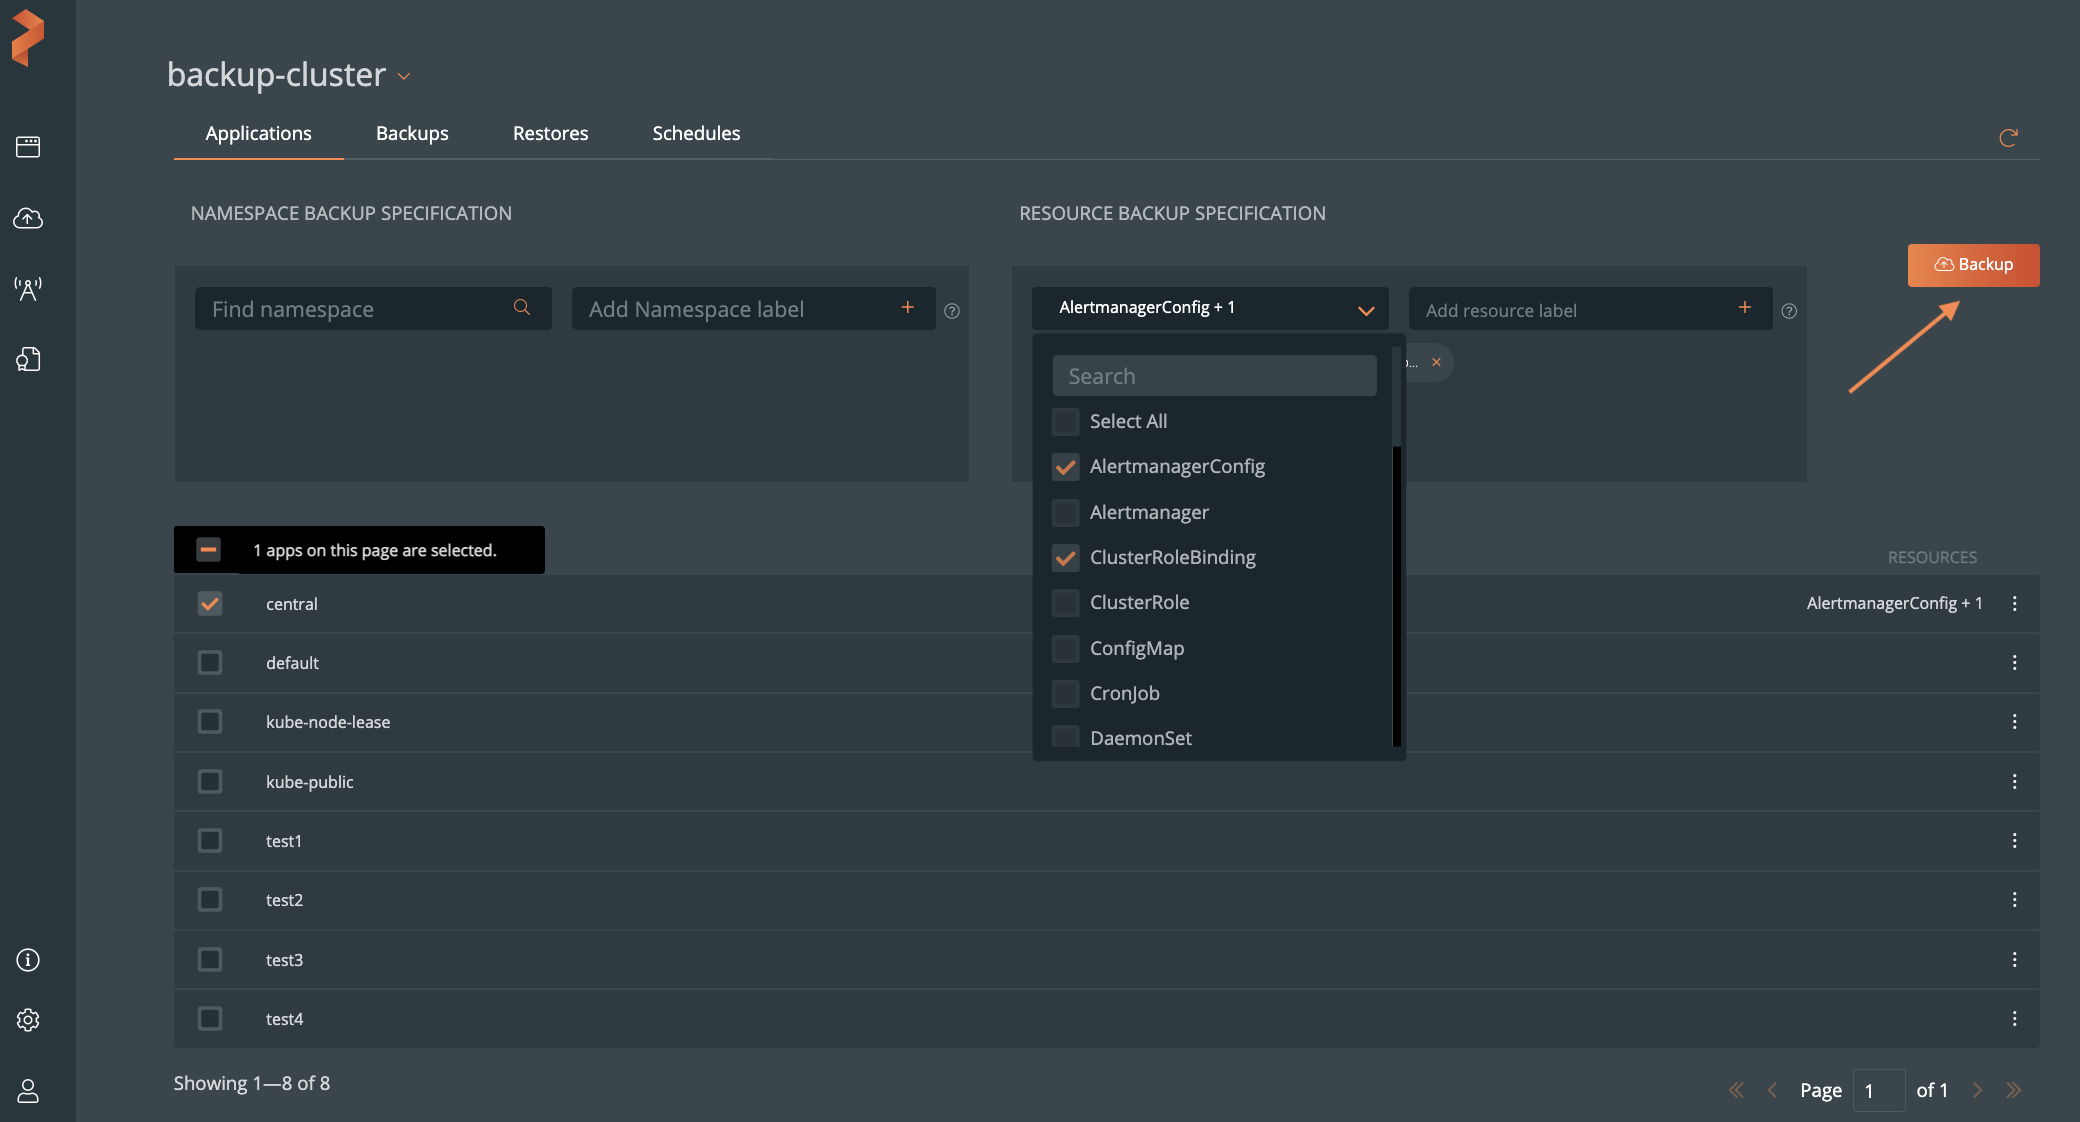This screenshot has width=2080, height=1122.
Task: Tick the Select All checkbox
Action: 1066,422
